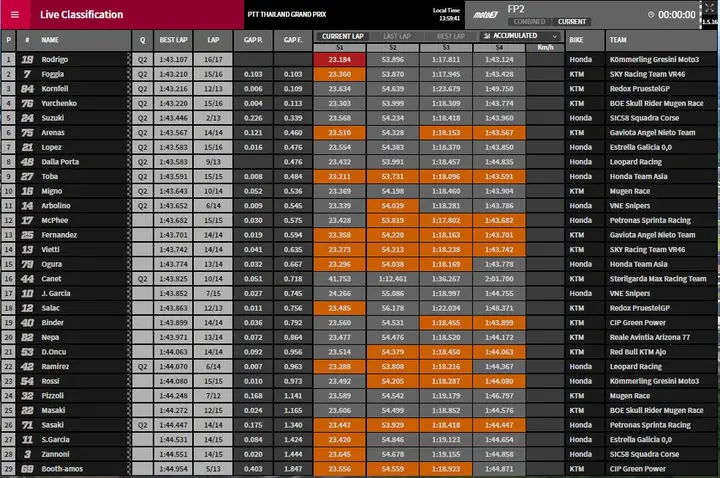Grab the dotted handle on Binder's row

pyautogui.click(x=129, y=322)
